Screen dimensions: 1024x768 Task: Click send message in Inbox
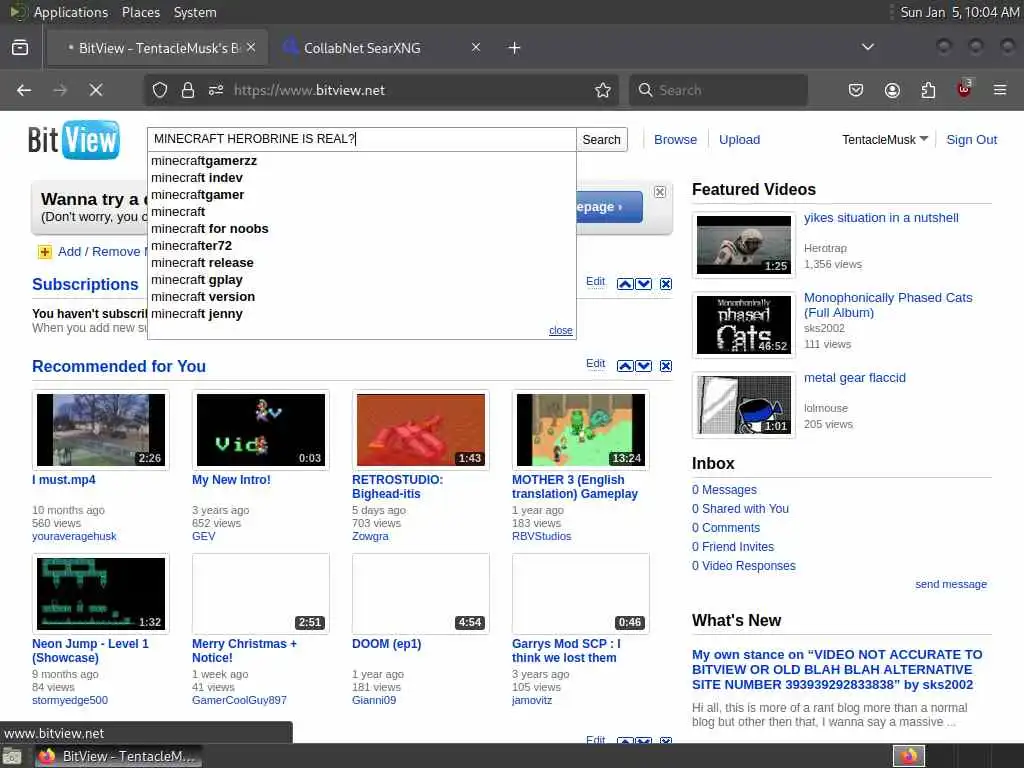[951, 584]
